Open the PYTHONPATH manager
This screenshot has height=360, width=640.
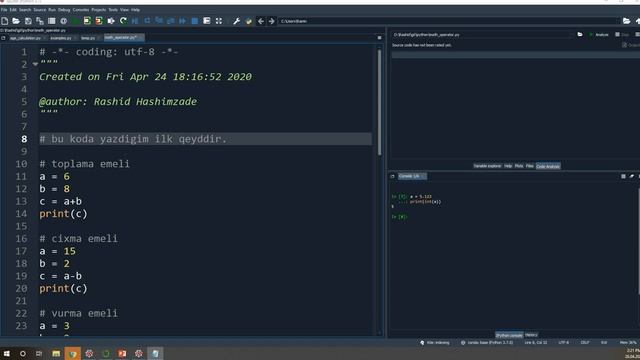(x=249, y=21)
